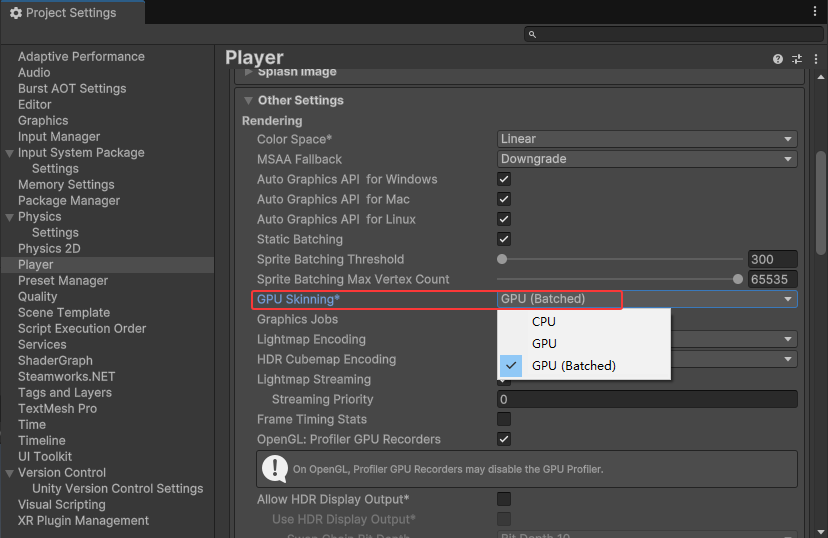Open the MSAA Fallback dropdown
The width and height of the screenshot is (828, 538).
pyautogui.click(x=647, y=159)
